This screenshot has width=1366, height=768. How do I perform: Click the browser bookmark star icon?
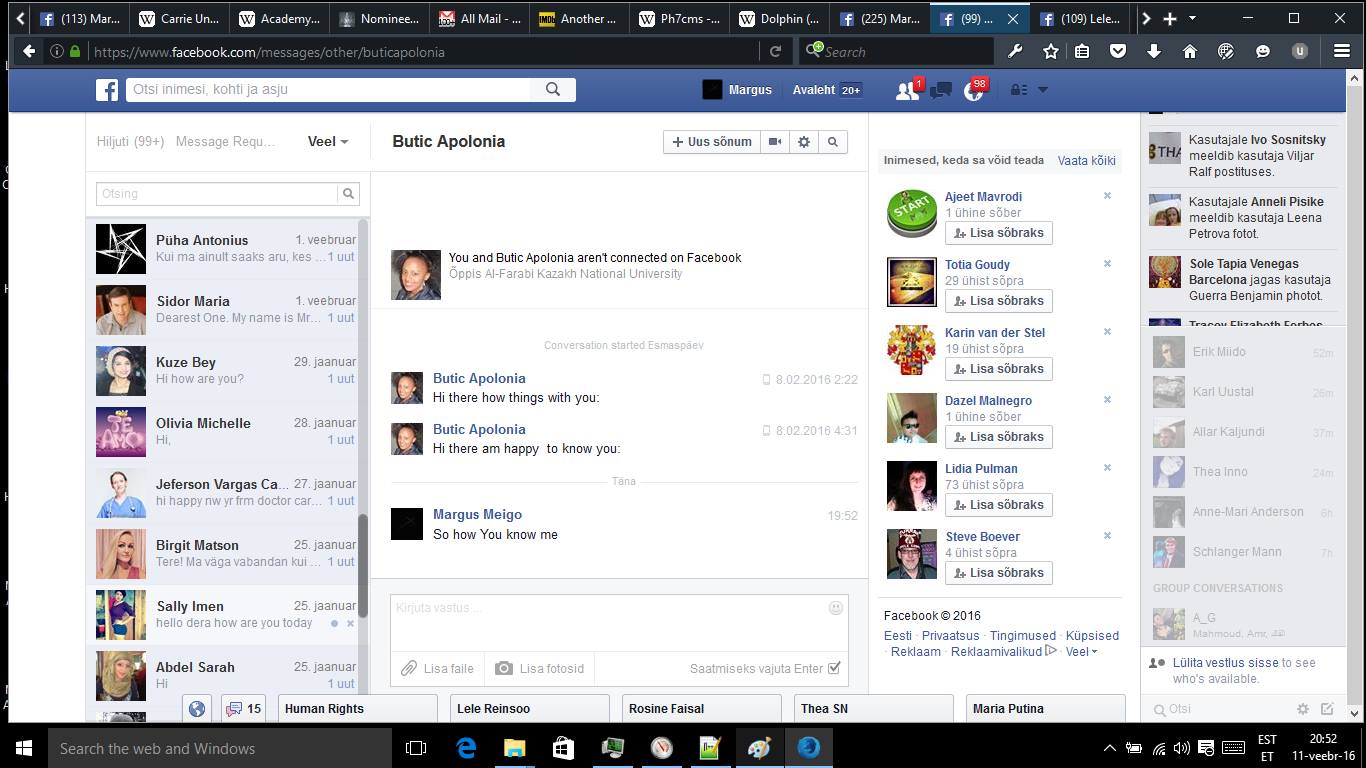point(1050,52)
